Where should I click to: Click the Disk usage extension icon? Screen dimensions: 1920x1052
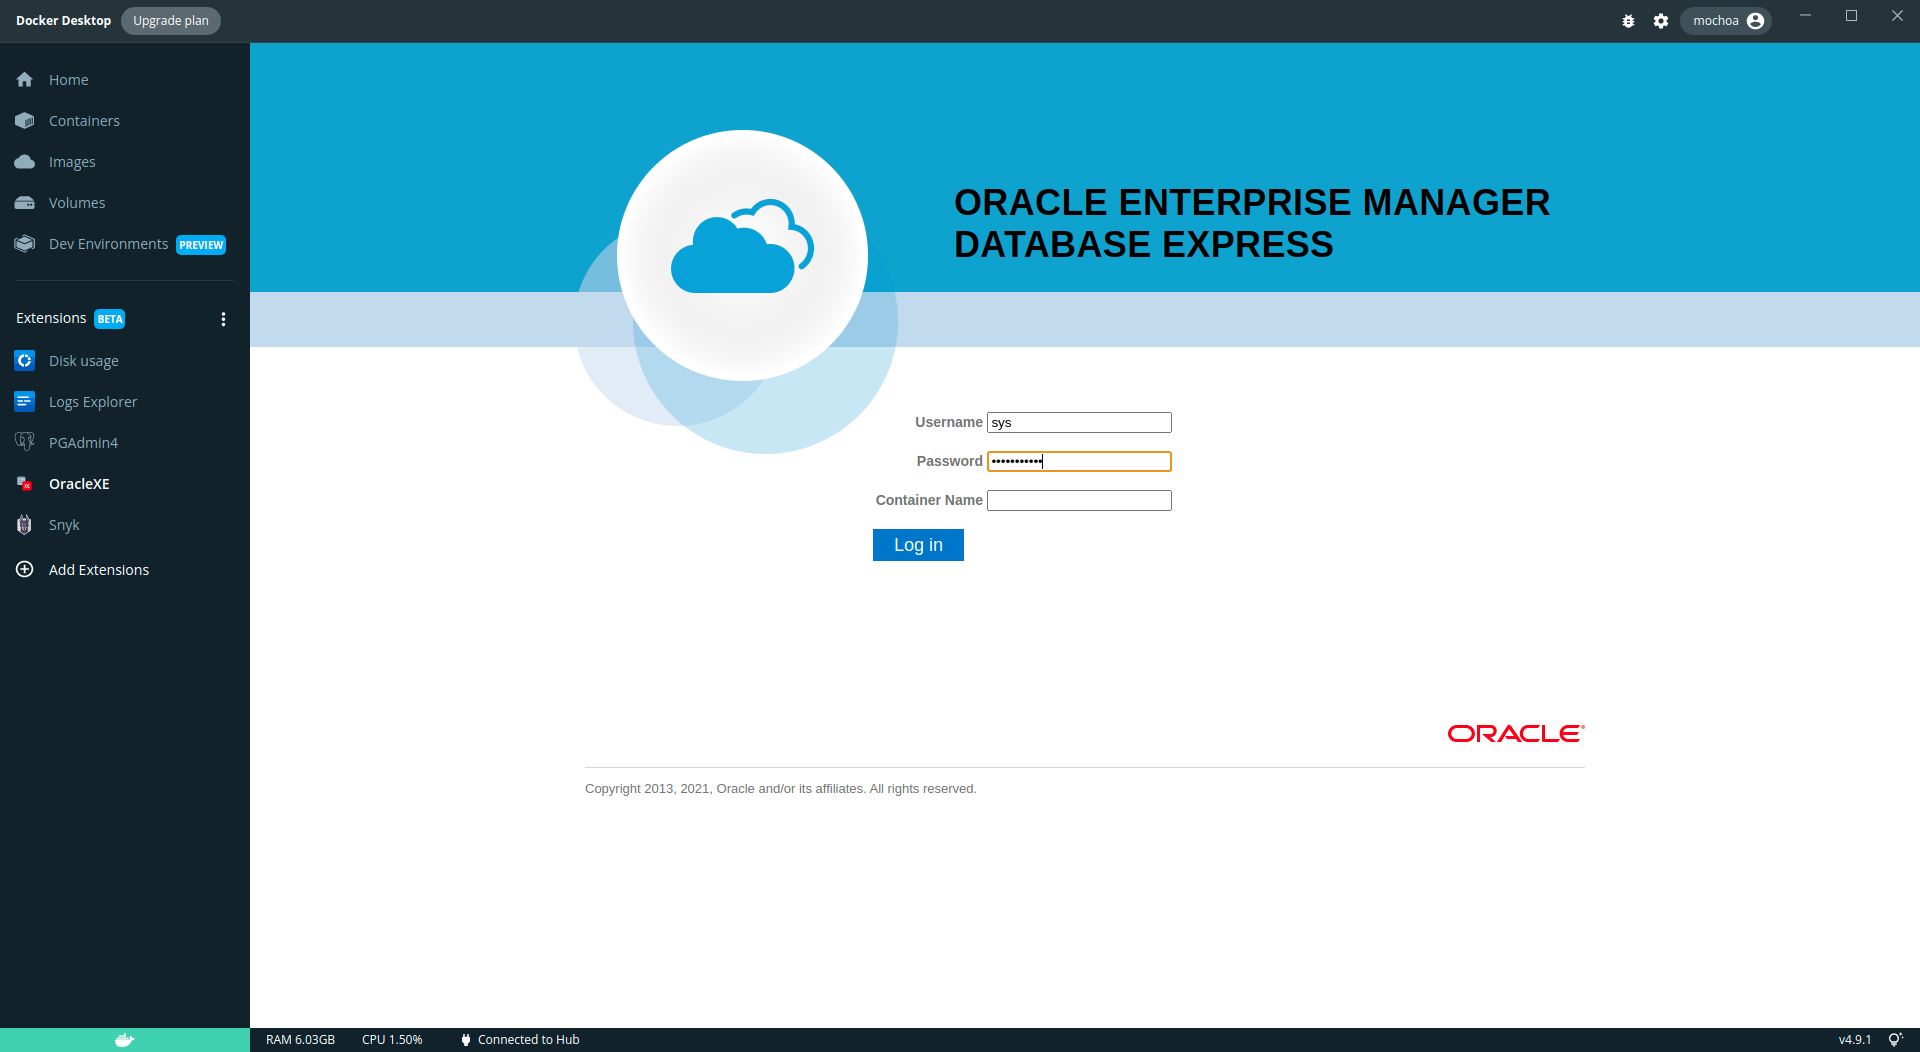[x=25, y=360]
